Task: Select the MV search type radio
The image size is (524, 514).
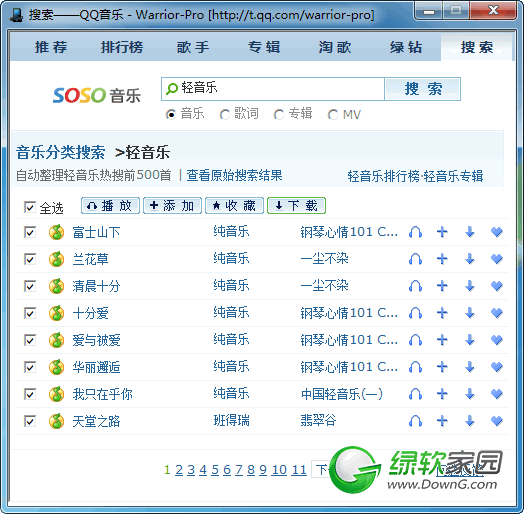Action: click(x=333, y=115)
